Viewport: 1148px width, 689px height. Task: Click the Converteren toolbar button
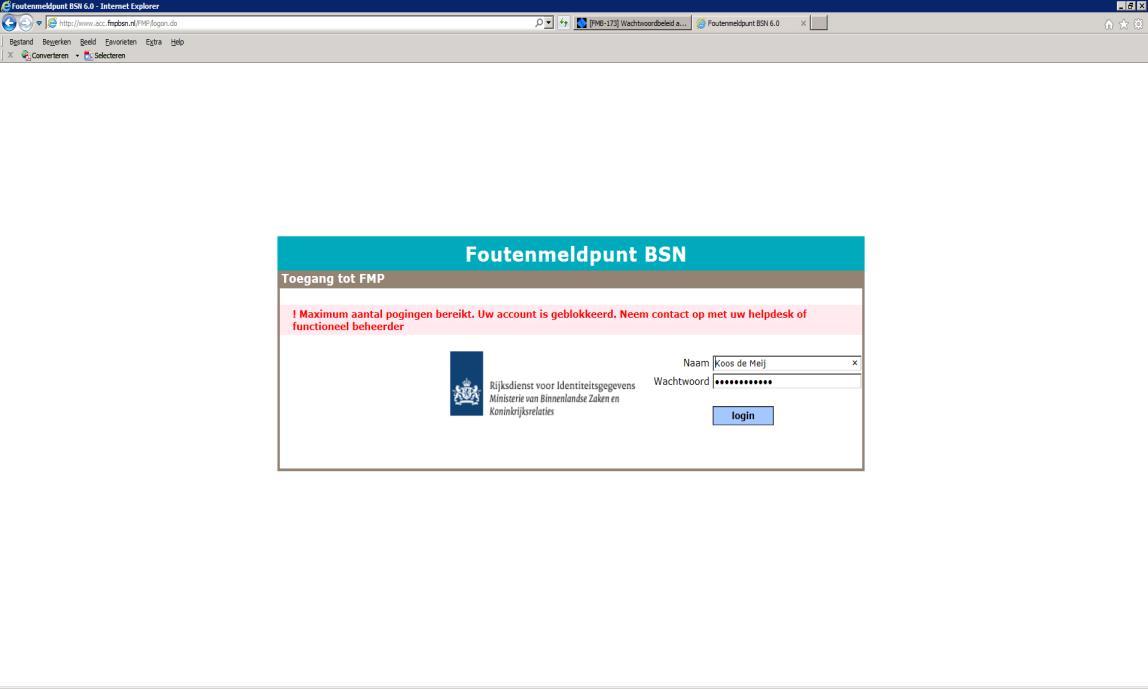45,56
